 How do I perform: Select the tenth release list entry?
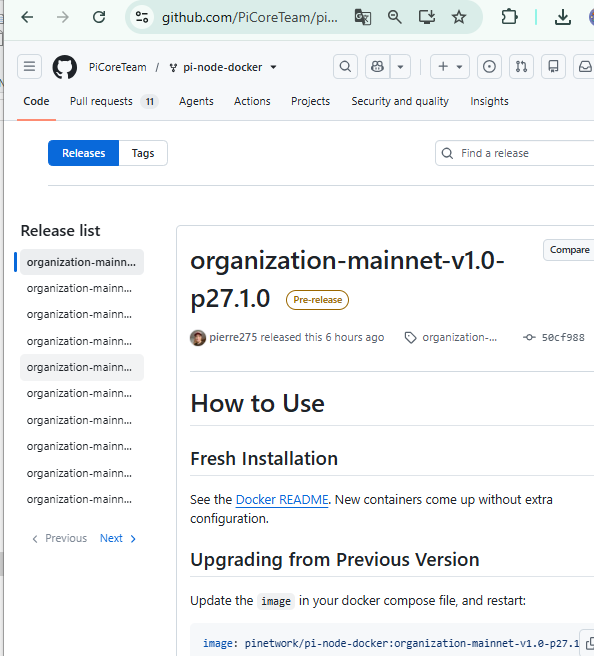(82, 500)
